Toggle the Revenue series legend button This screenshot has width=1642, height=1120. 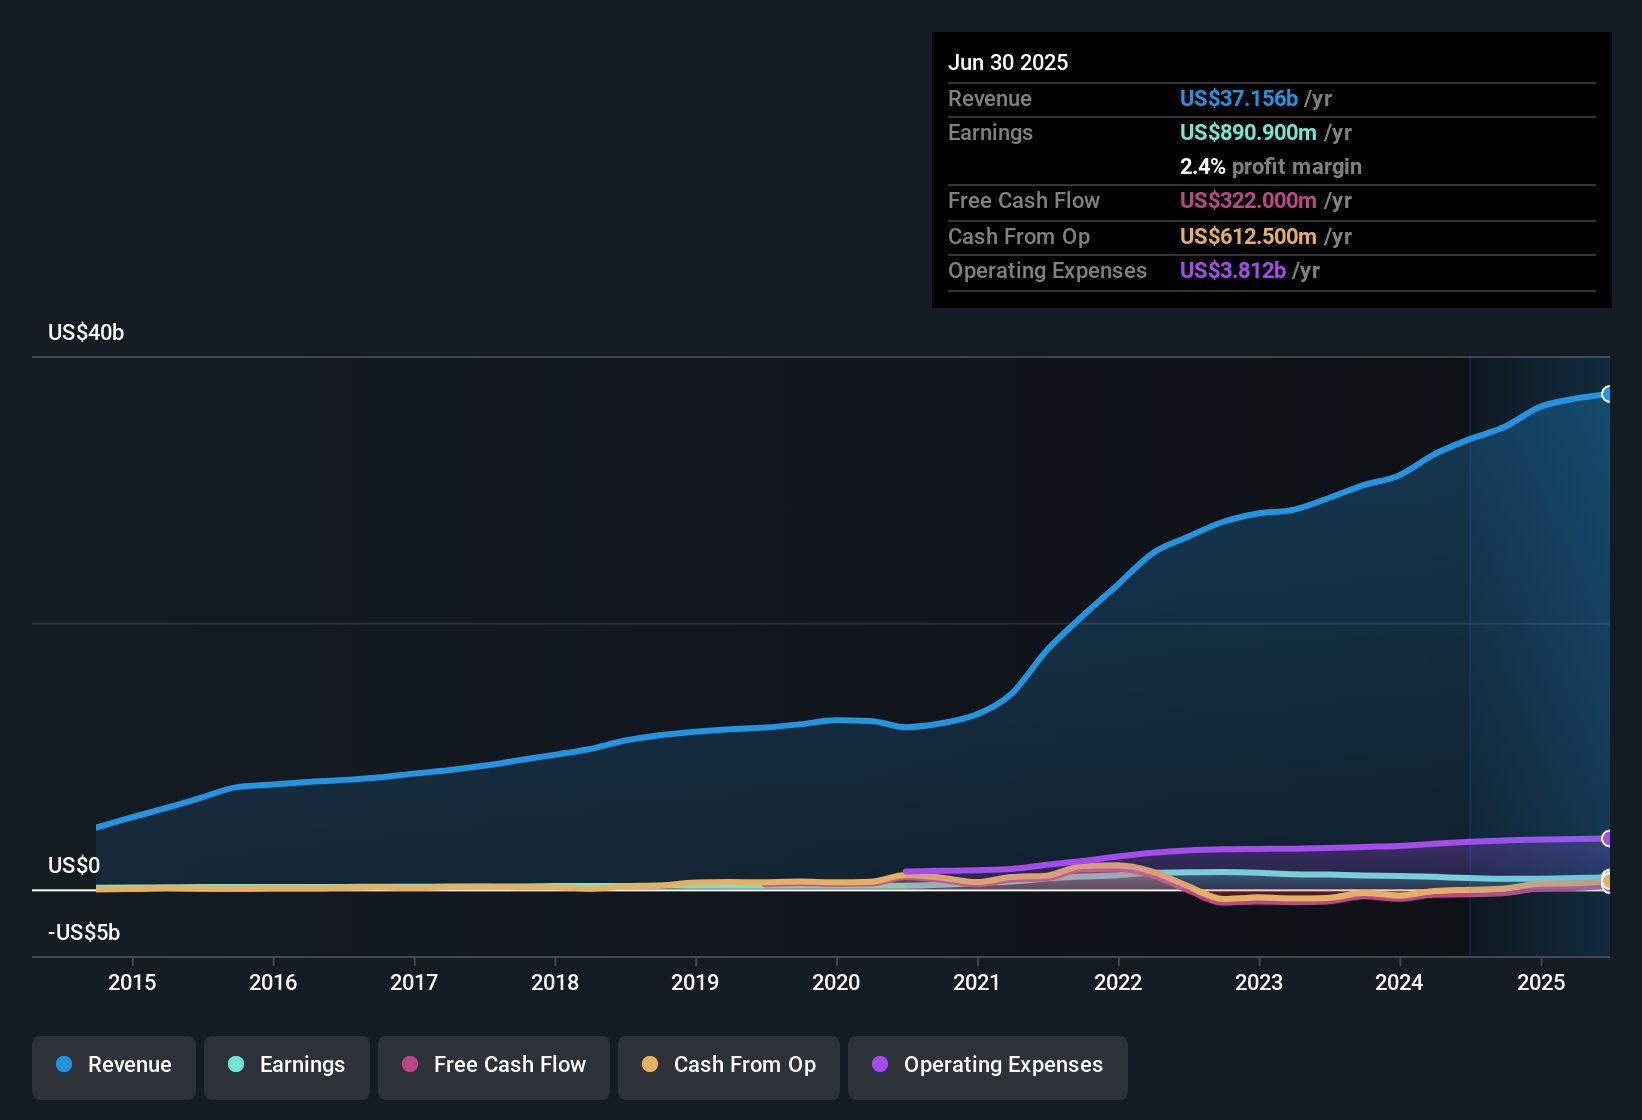[114, 1067]
